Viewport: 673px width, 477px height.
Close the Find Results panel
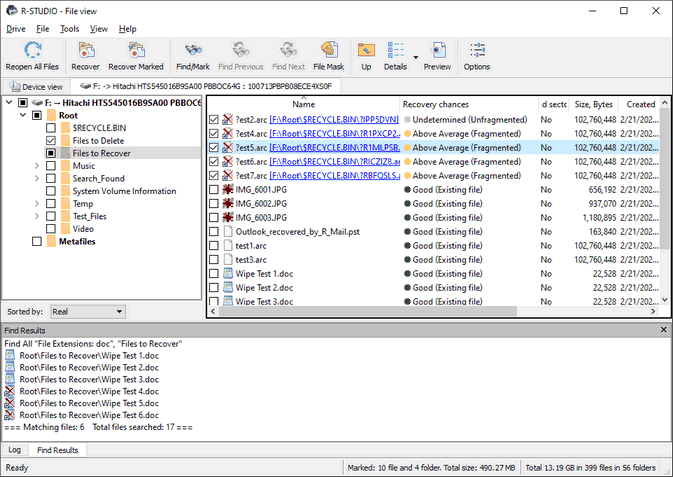pyautogui.click(x=664, y=330)
